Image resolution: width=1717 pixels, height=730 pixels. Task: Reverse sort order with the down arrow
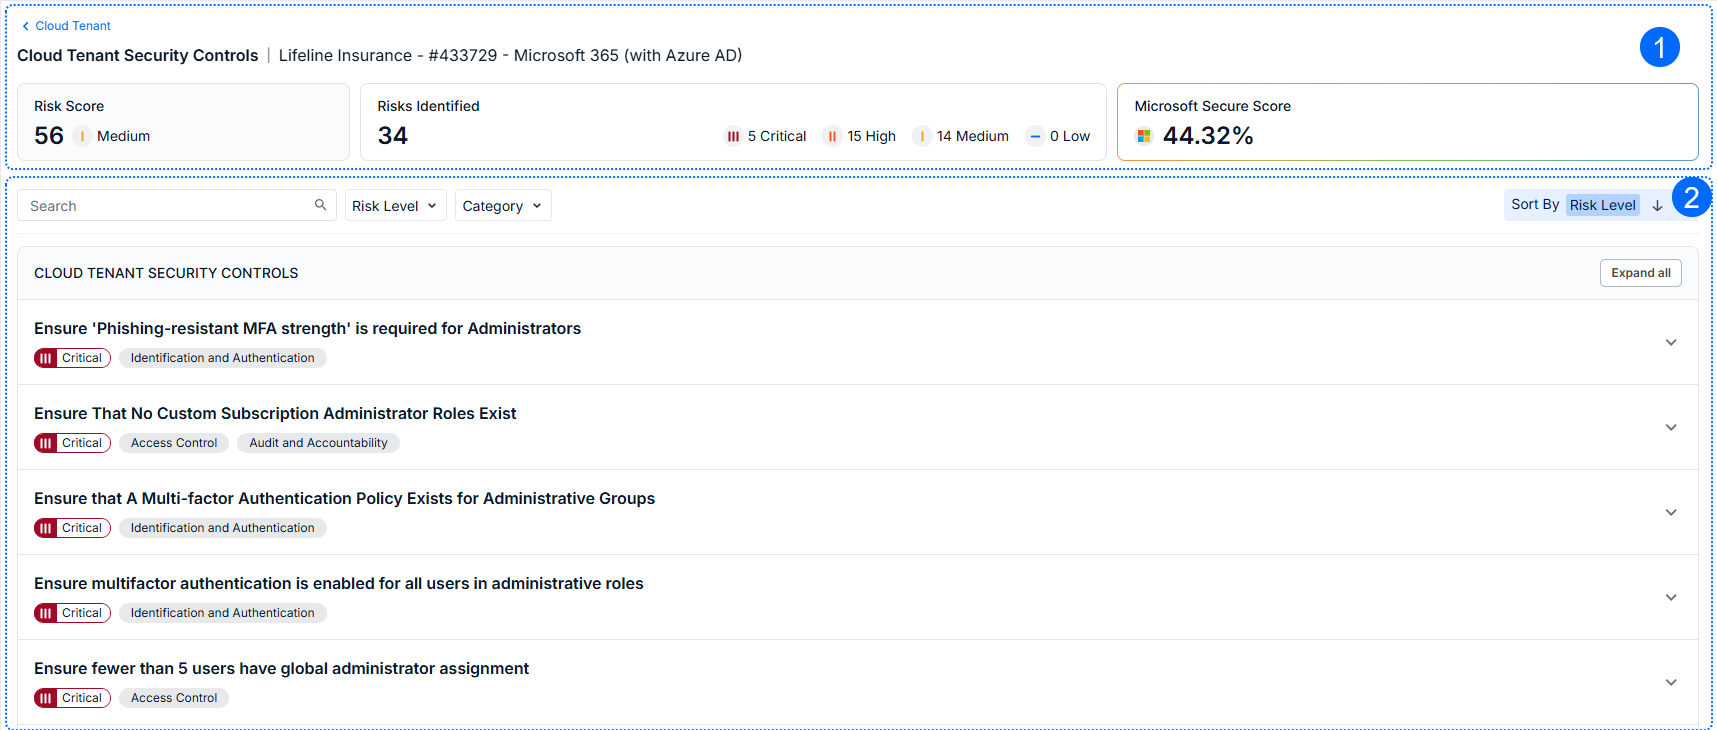click(x=1657, y=205)
